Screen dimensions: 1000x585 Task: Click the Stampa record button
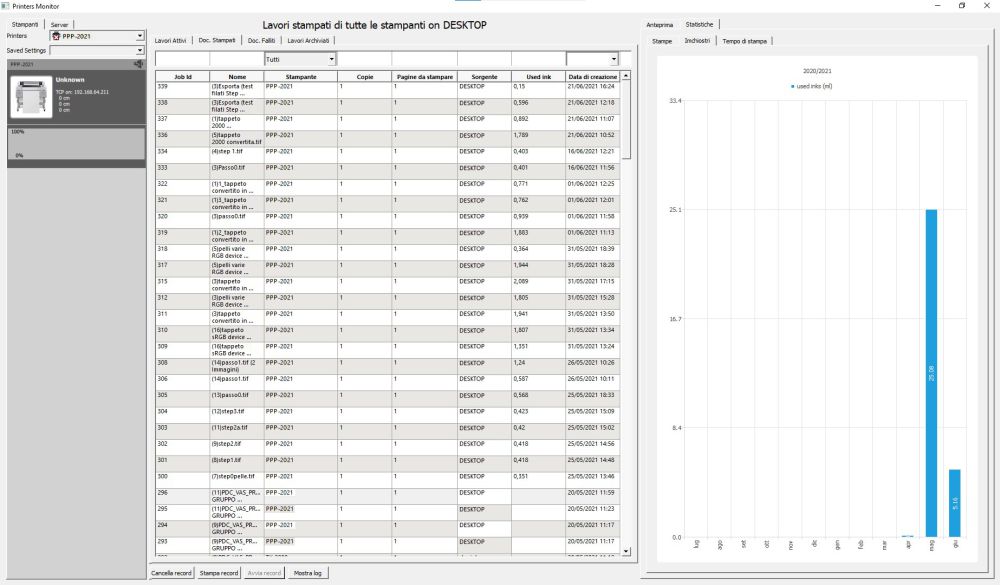pyautogui.click(x=219, y=573)
